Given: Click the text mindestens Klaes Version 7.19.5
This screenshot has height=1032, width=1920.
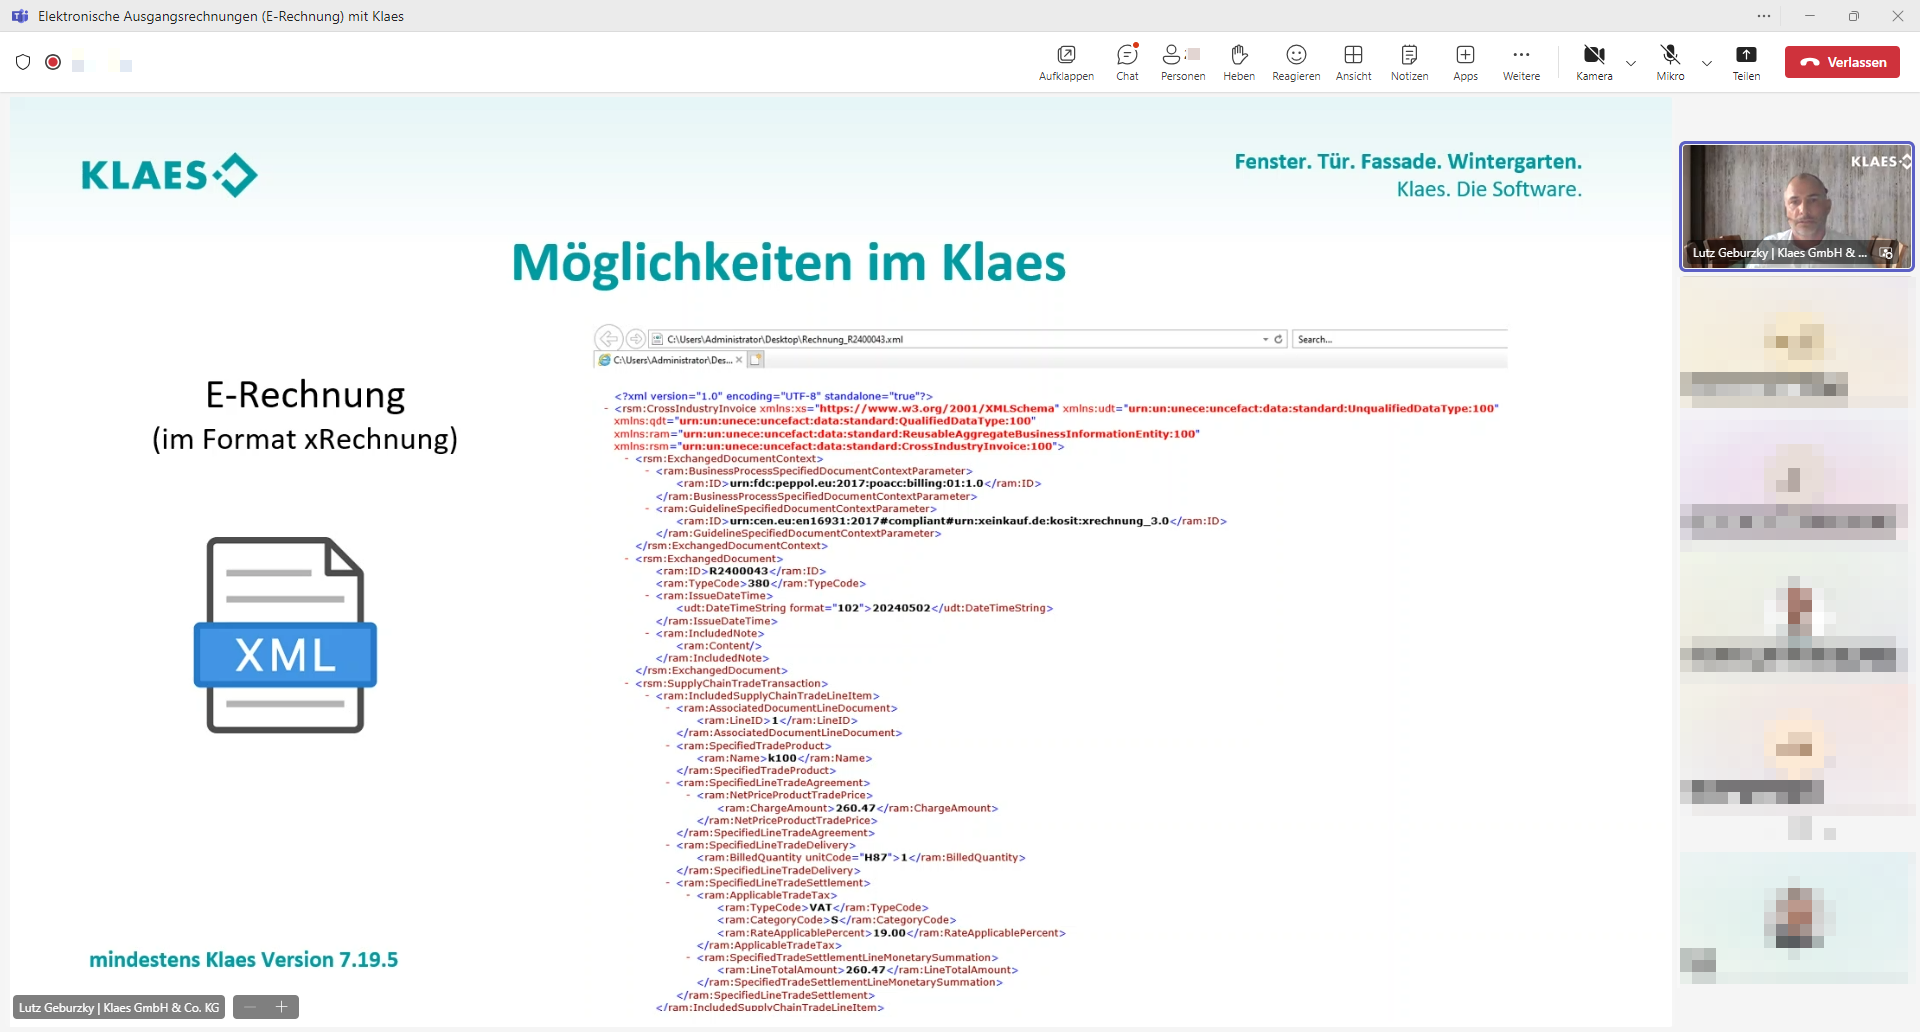Looking at the screenshot, I should pos(243,960).
